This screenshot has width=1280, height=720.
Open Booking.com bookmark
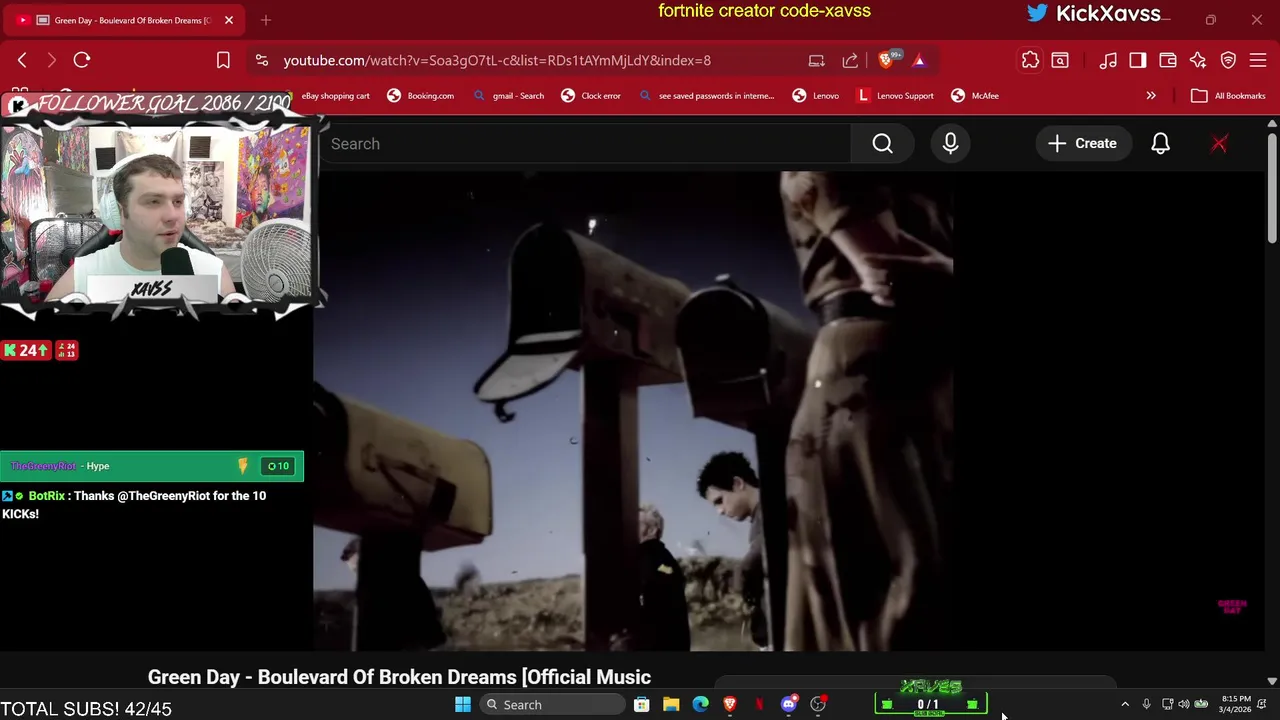point(420,96)
